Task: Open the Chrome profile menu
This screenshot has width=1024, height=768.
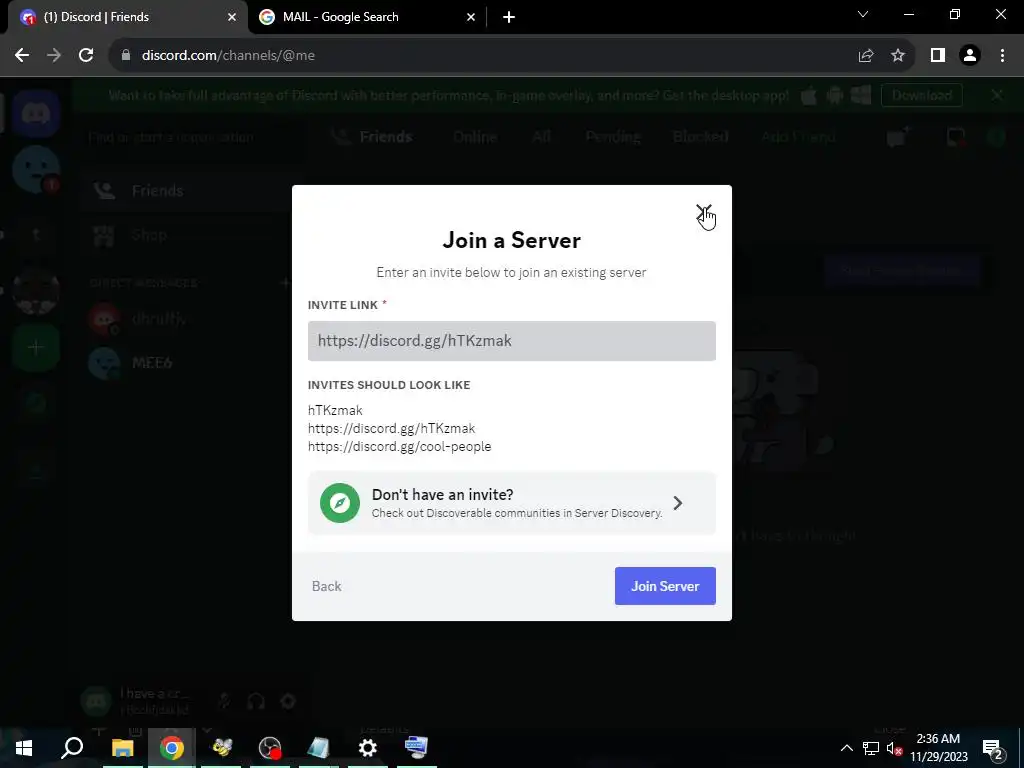Action: pyautogui.click(x=970, y=56)
